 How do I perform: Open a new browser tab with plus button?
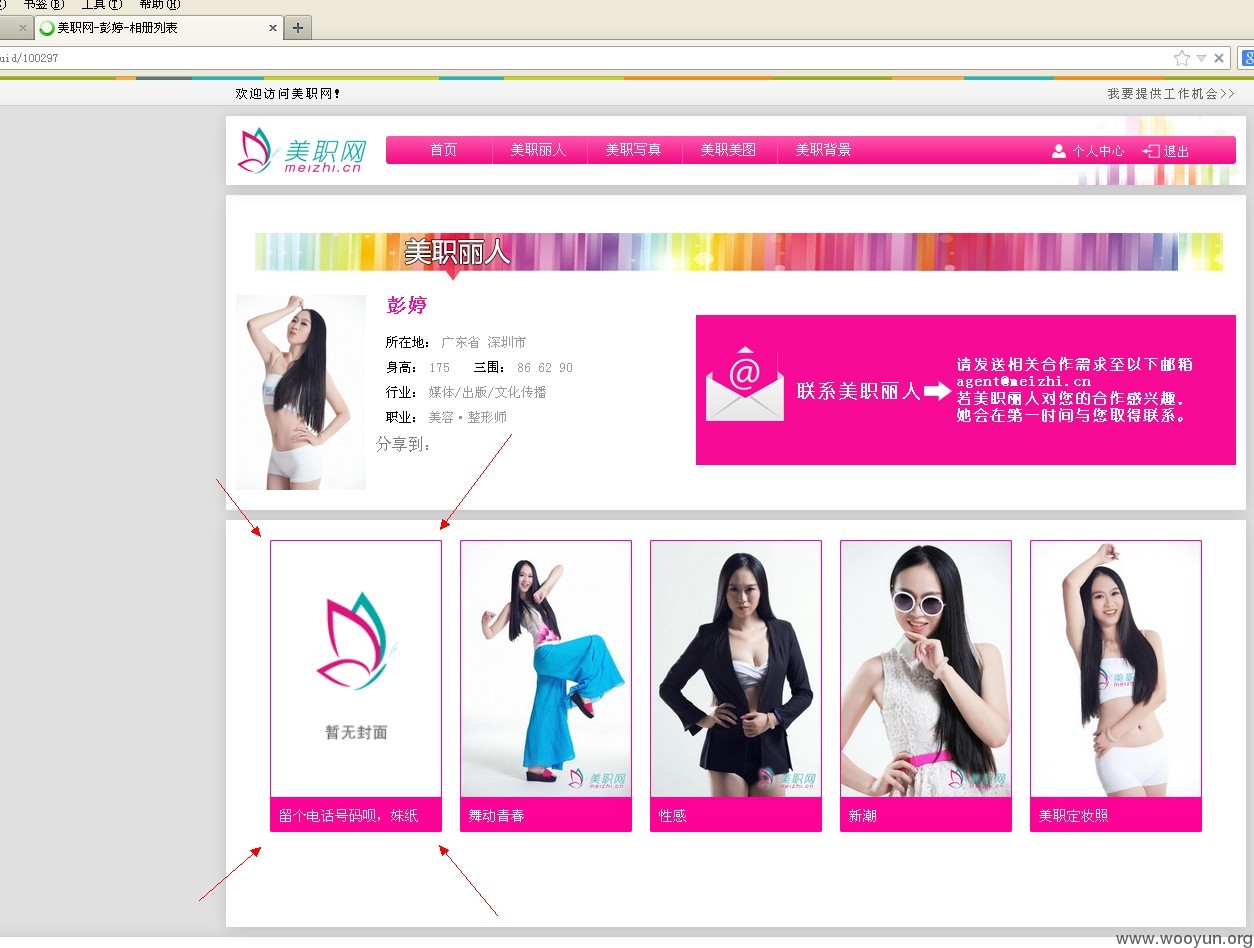pos(298,28)
